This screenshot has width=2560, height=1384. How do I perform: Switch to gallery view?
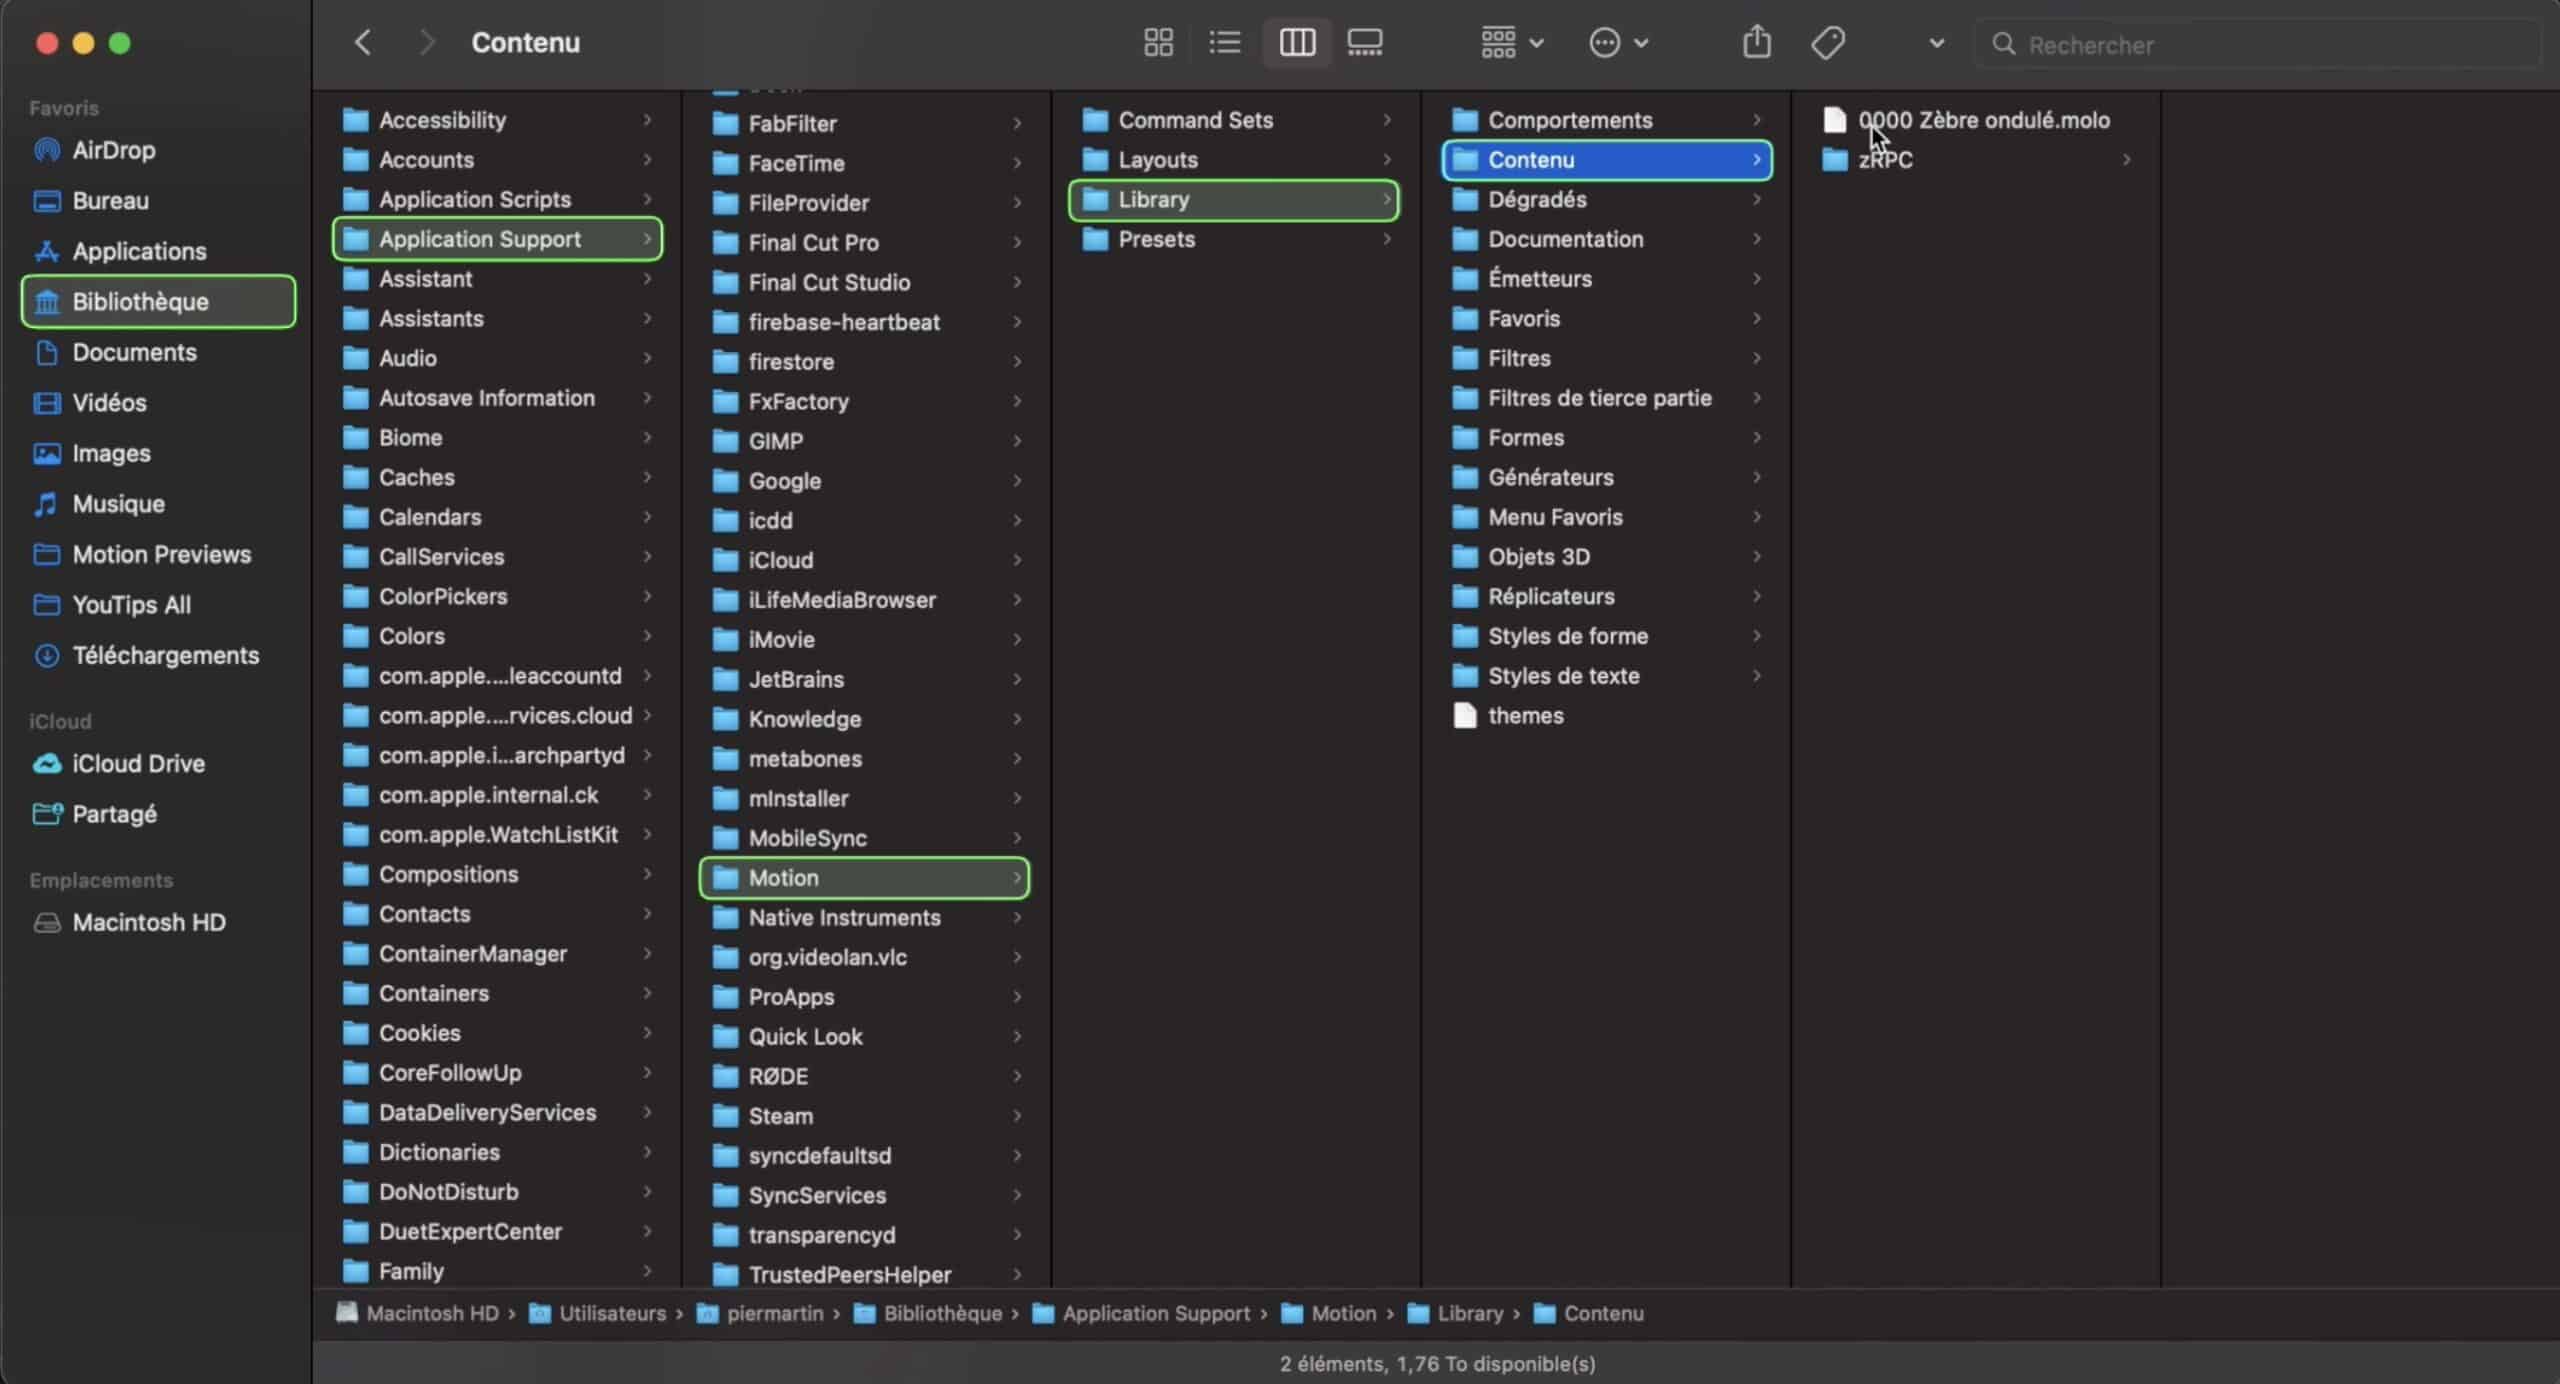1365,42
